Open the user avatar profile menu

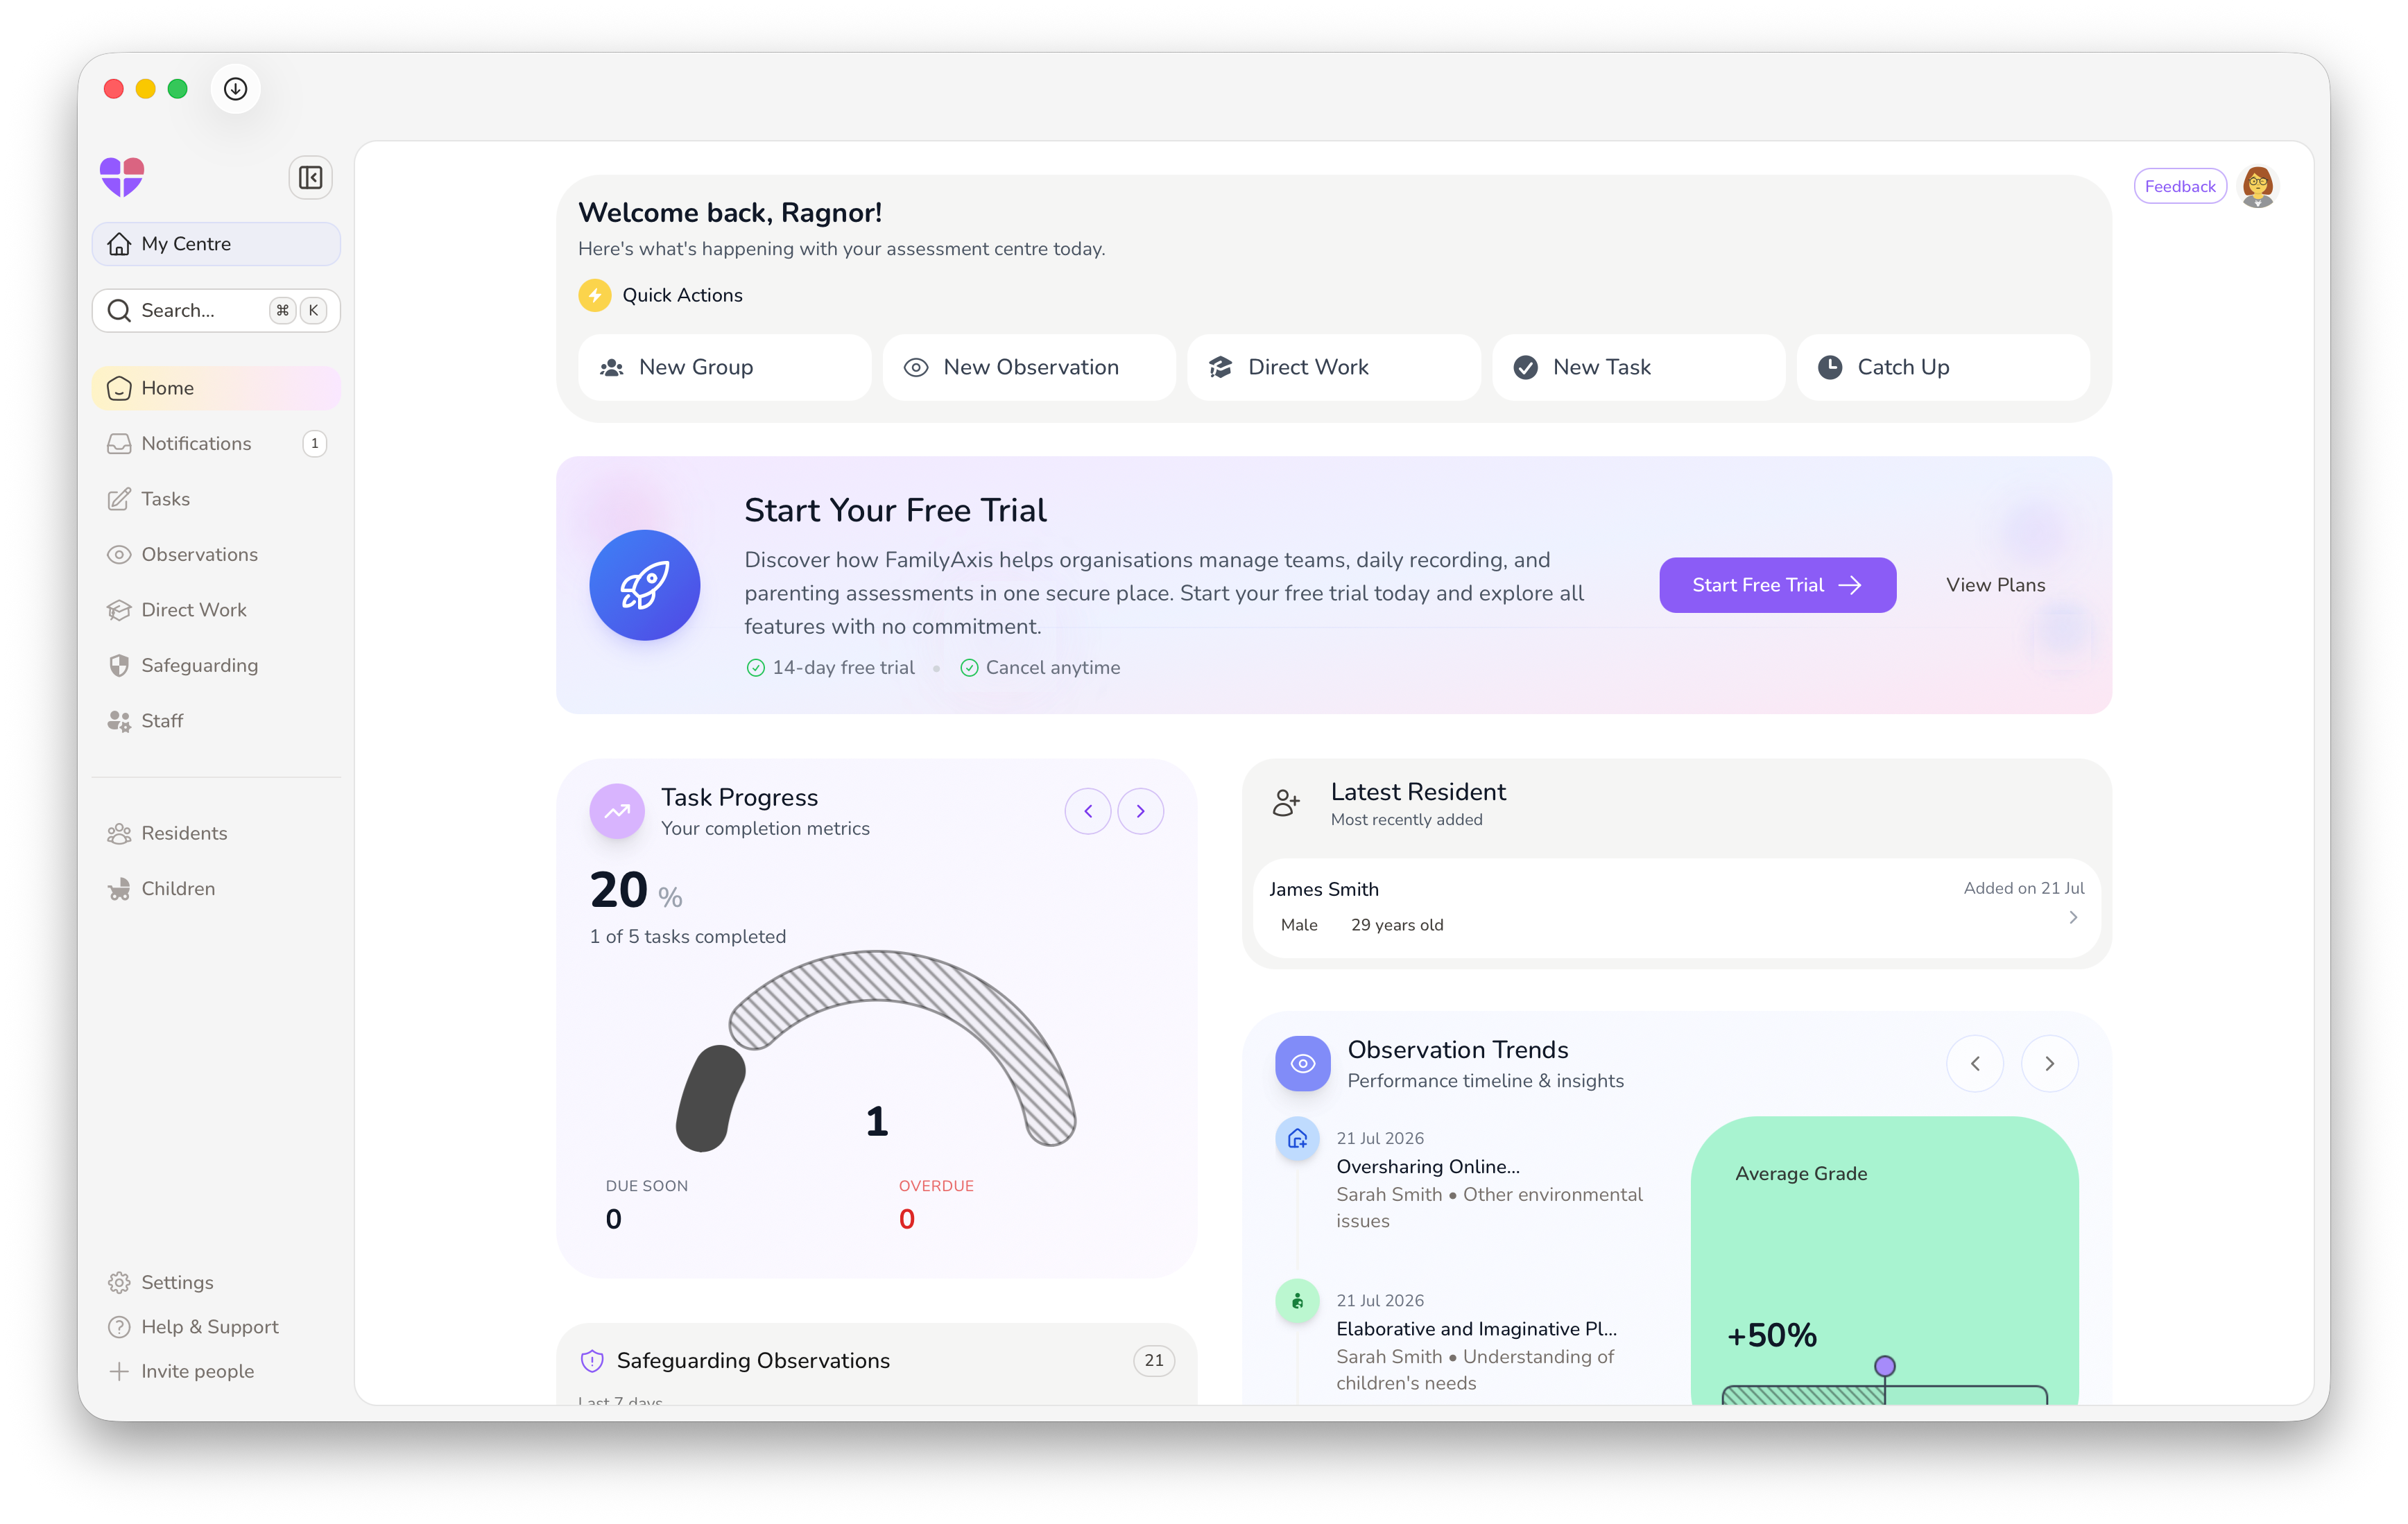point(2258,186)
